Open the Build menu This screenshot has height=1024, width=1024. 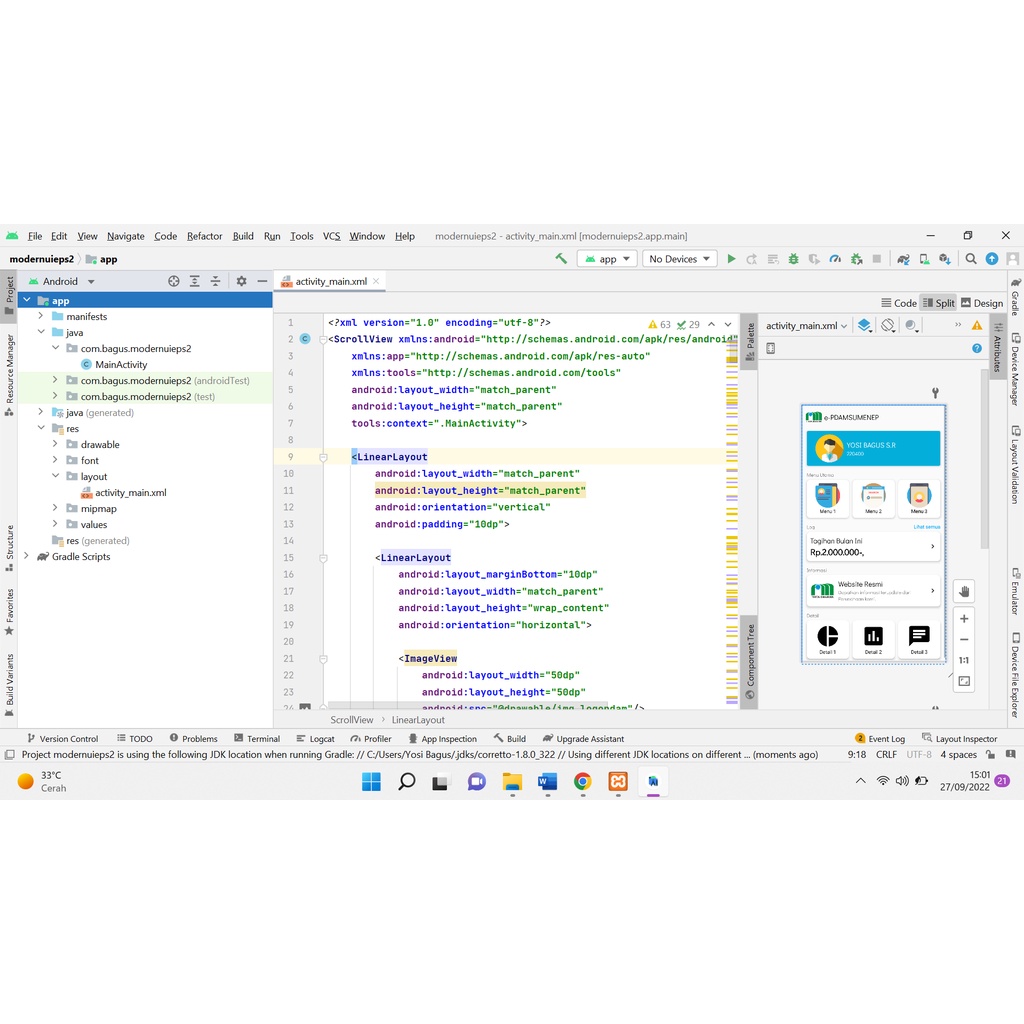pos(243,236)
